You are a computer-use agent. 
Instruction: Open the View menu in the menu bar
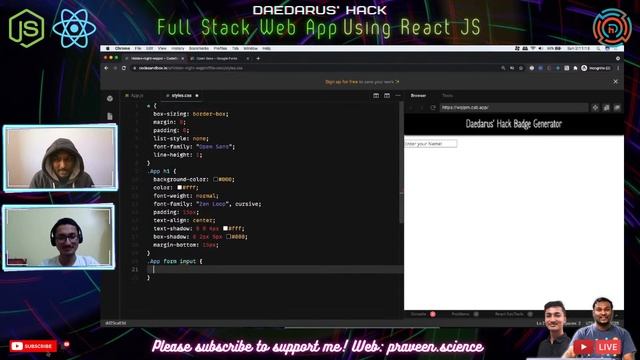tap(162, 48)
